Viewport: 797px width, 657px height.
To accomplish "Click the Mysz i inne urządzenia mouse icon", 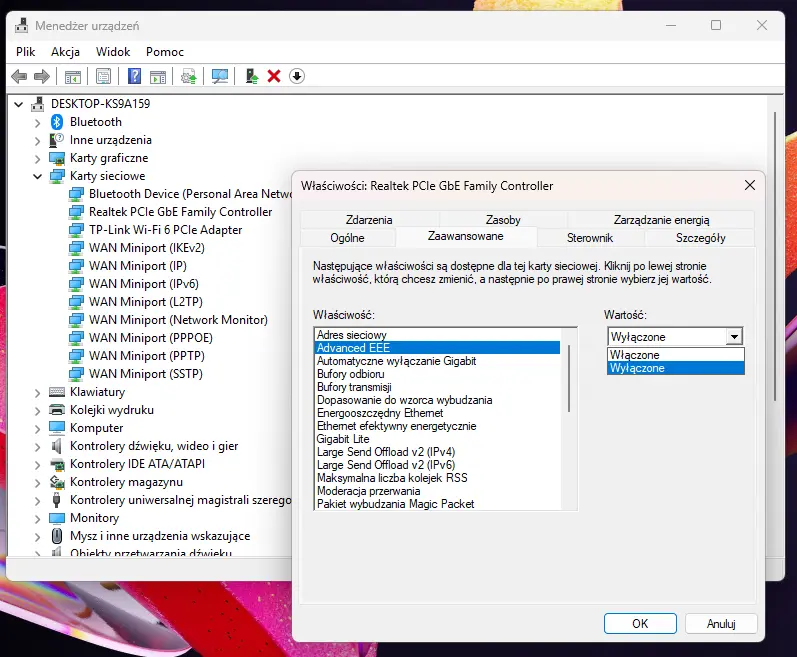I will tap(57, 536).
